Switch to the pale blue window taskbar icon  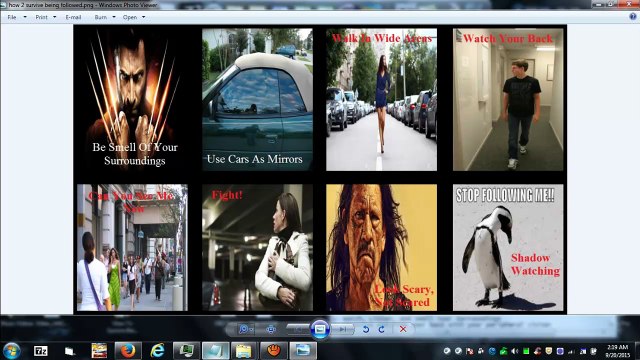[x=216, y=351]
